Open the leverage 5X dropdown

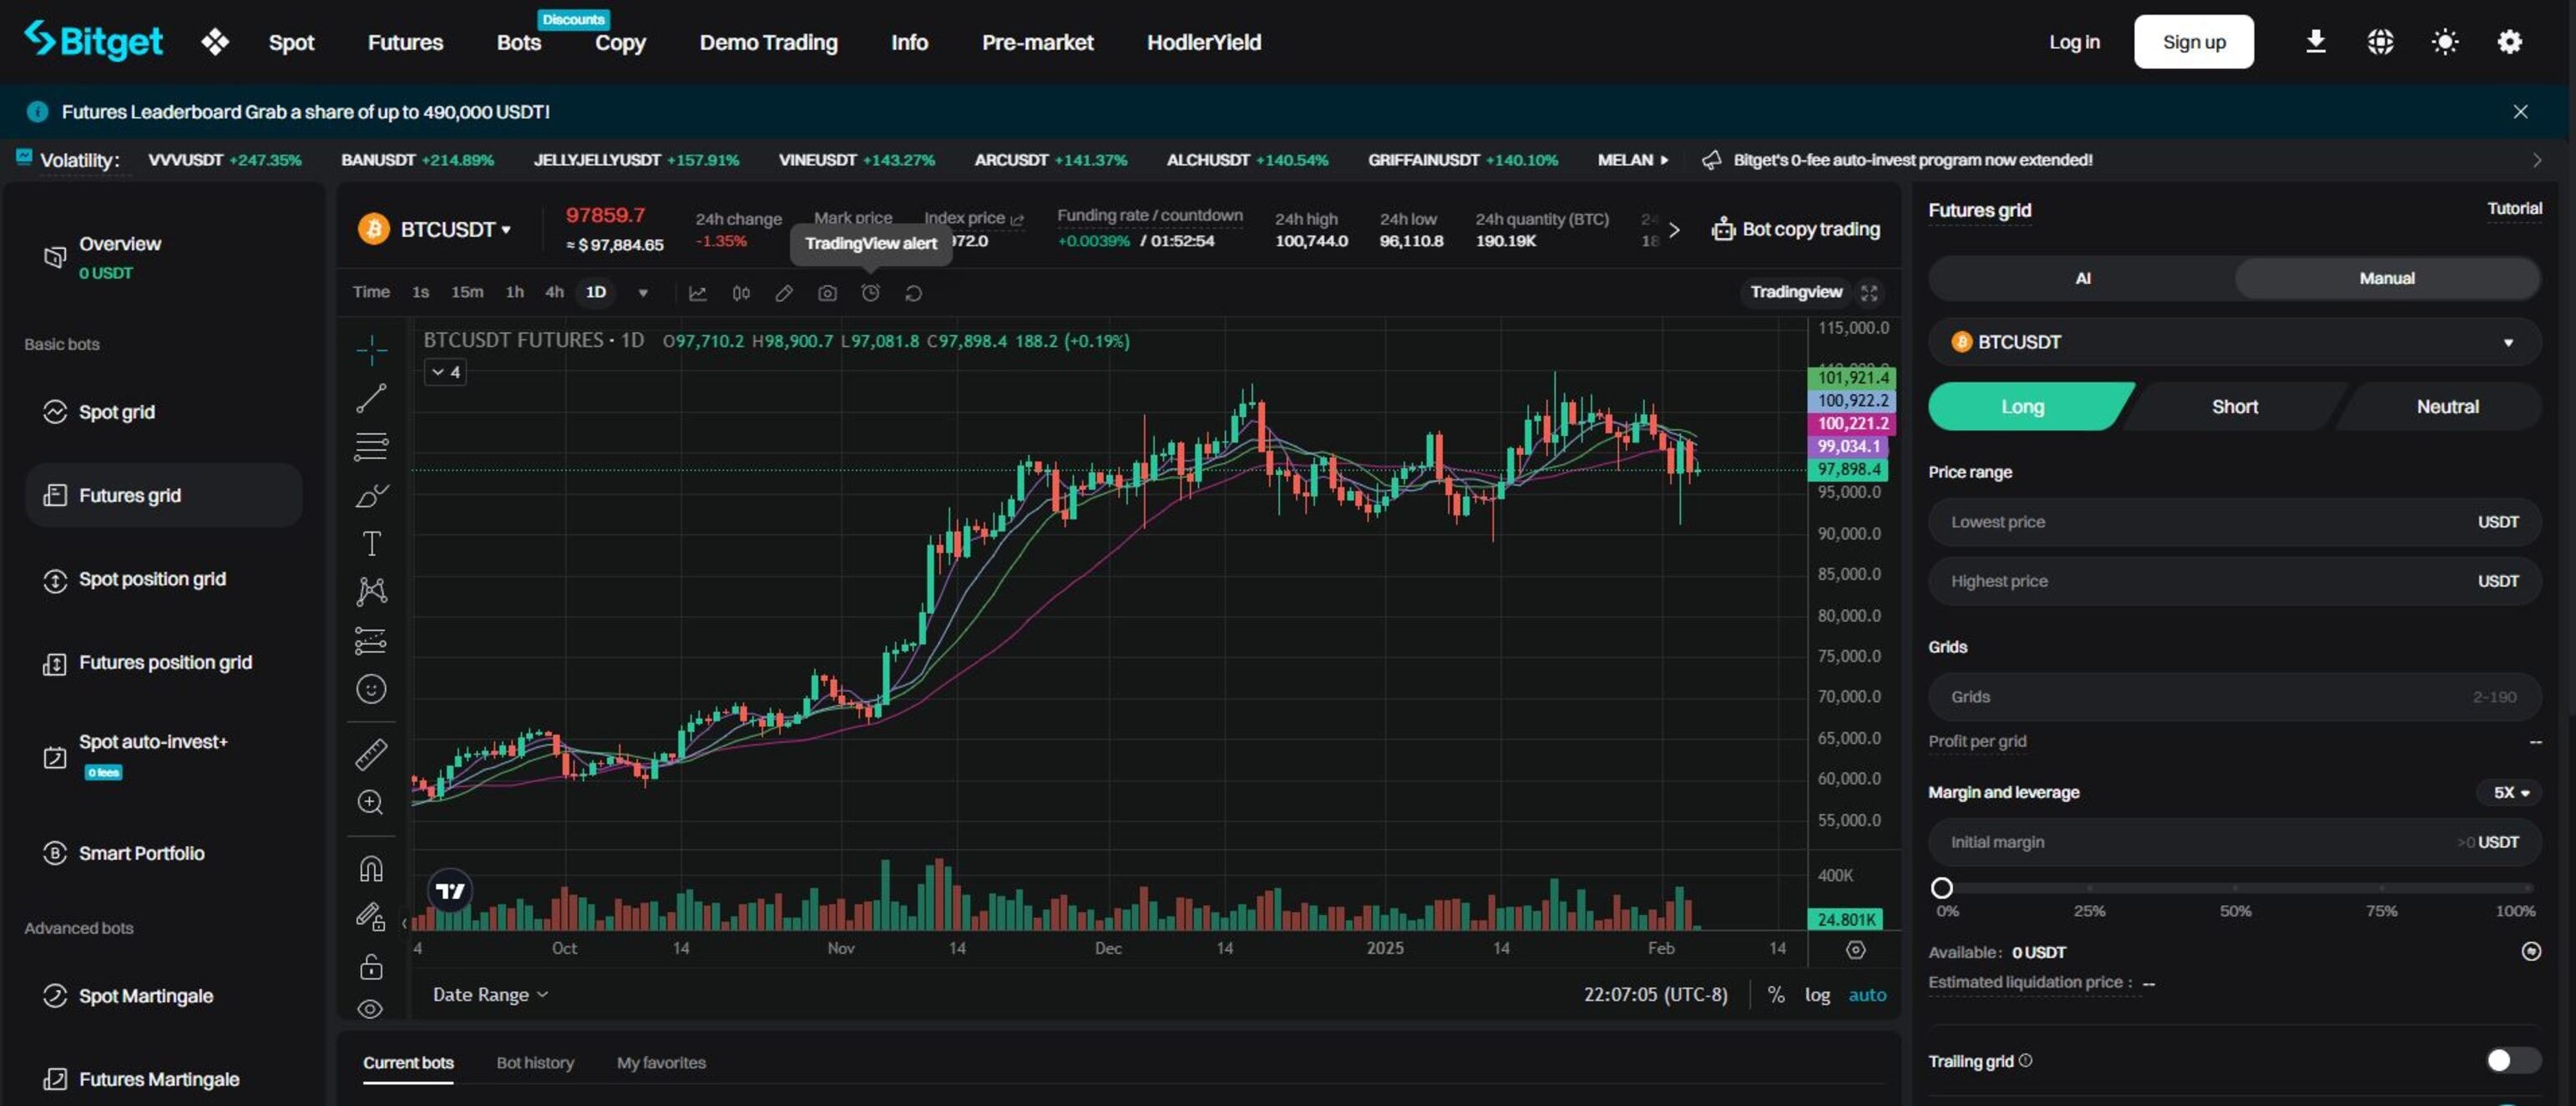tap(2511, 791)
